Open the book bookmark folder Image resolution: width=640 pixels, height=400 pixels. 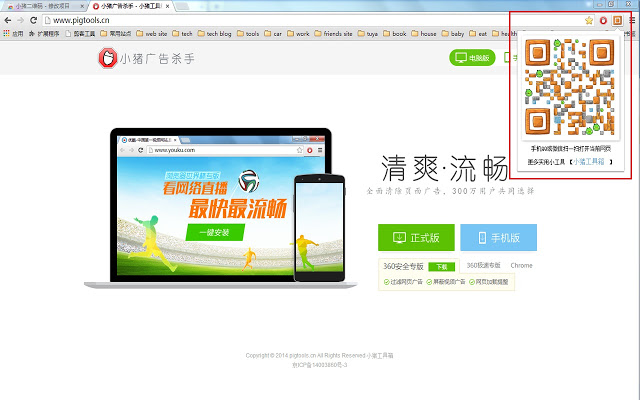395,34
